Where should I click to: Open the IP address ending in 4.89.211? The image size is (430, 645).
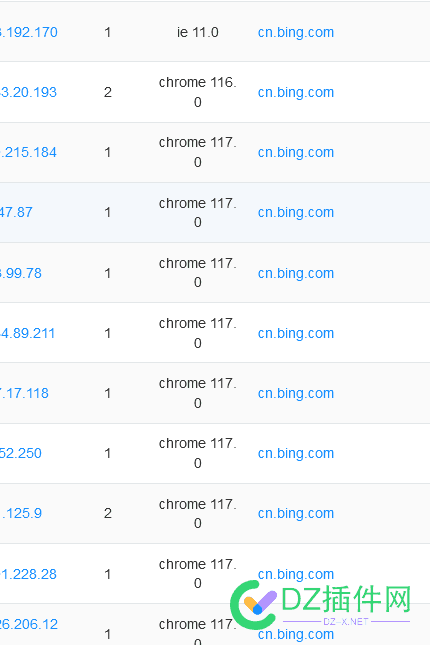coord(27,333)
